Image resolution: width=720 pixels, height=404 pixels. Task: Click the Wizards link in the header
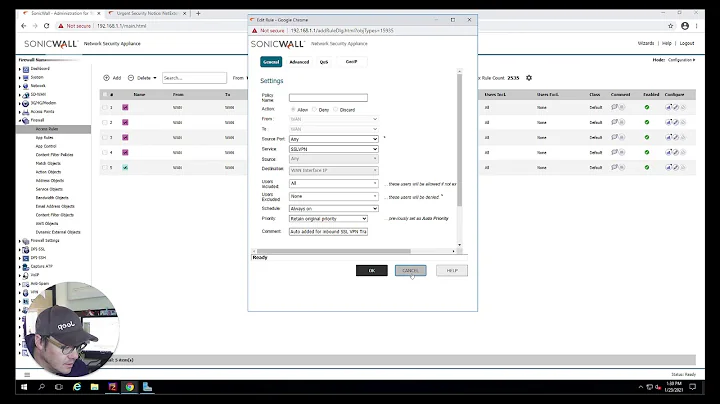coord(646,43)
